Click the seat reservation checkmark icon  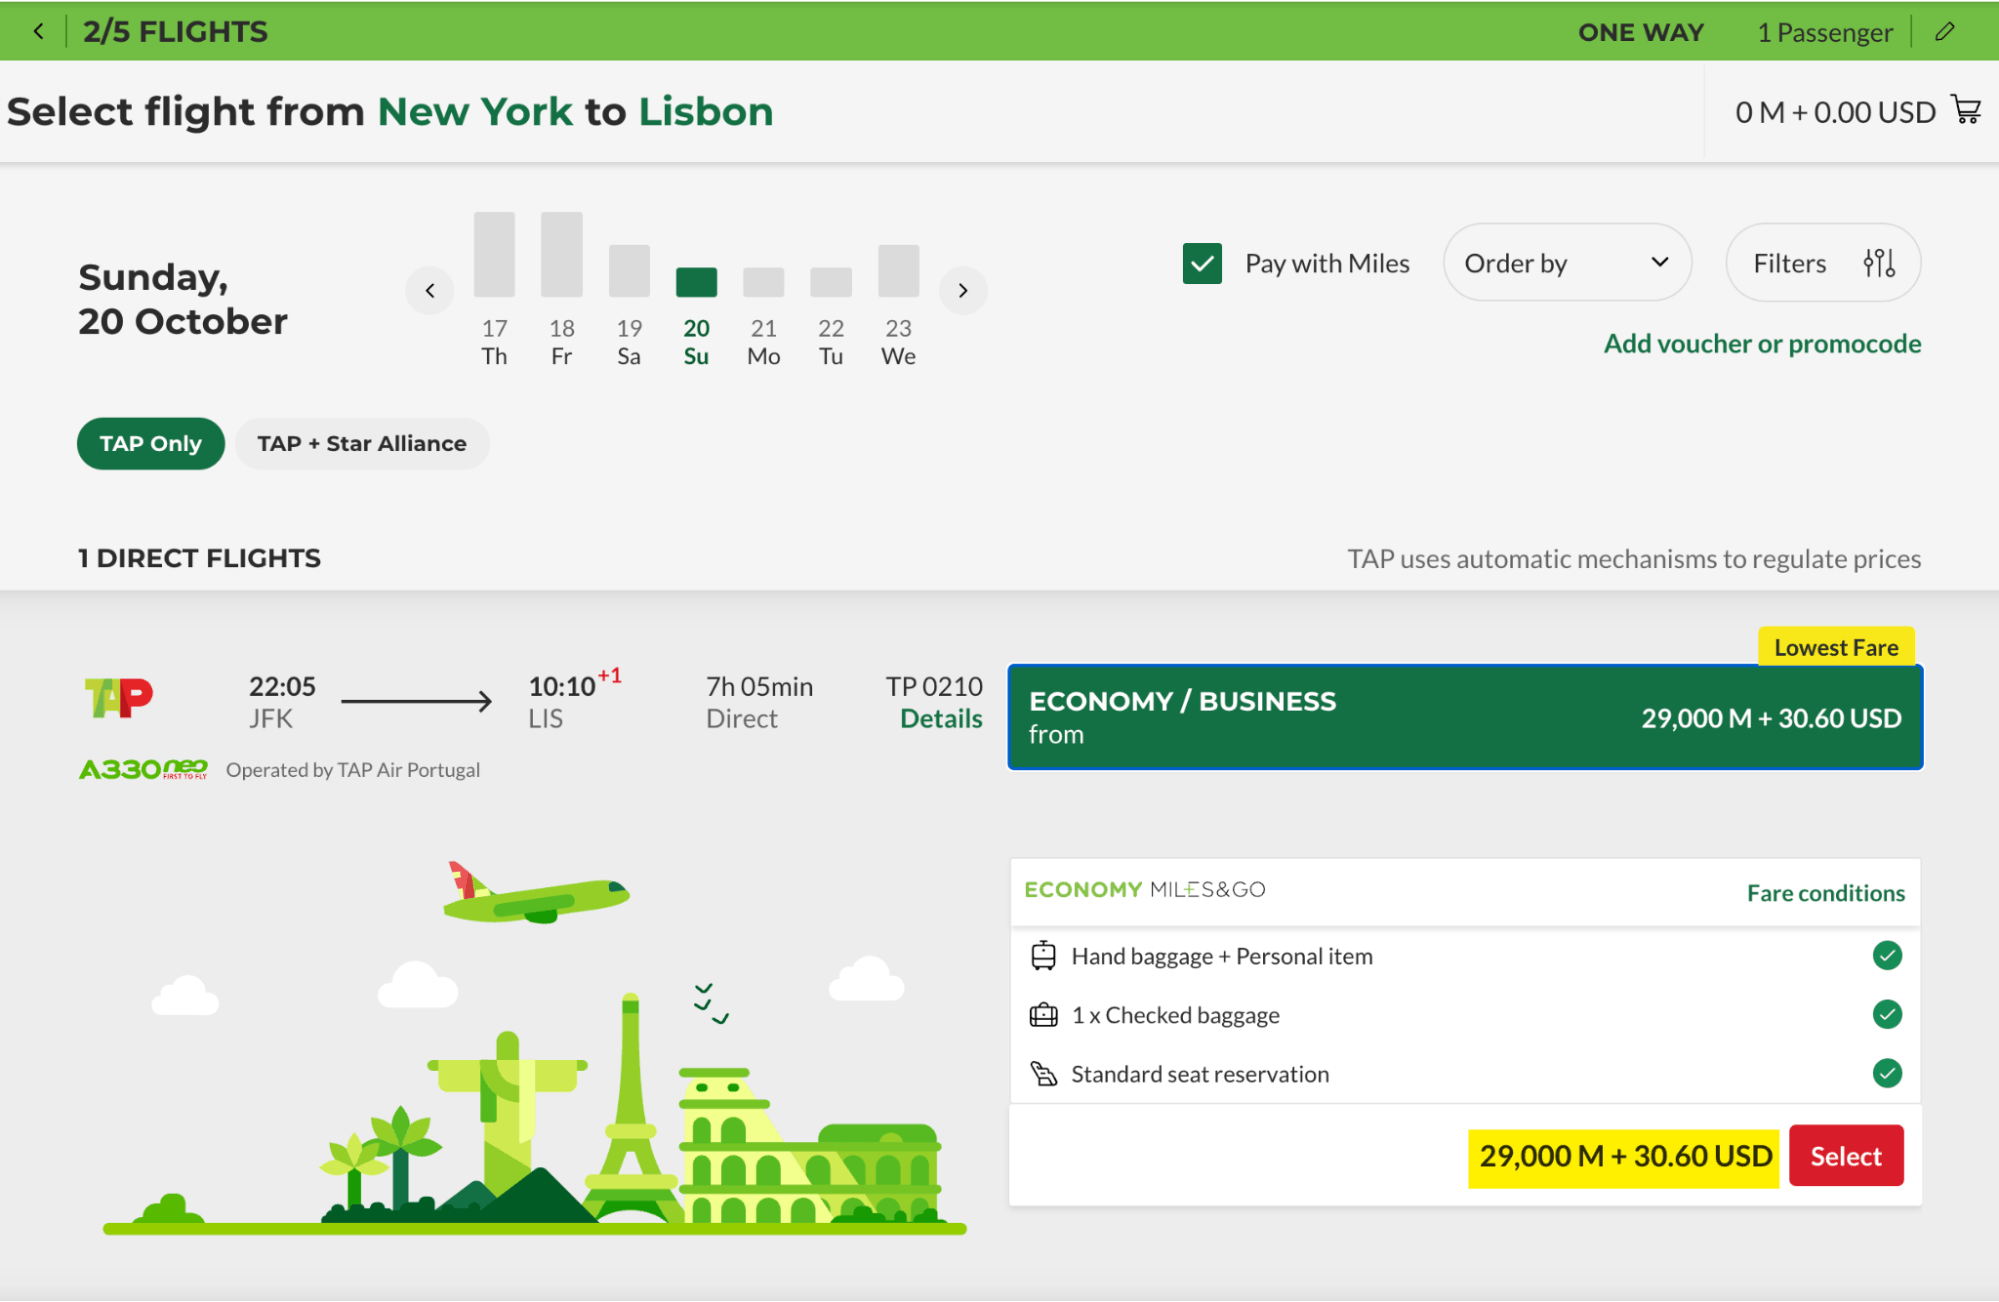coord(1887,1073)
